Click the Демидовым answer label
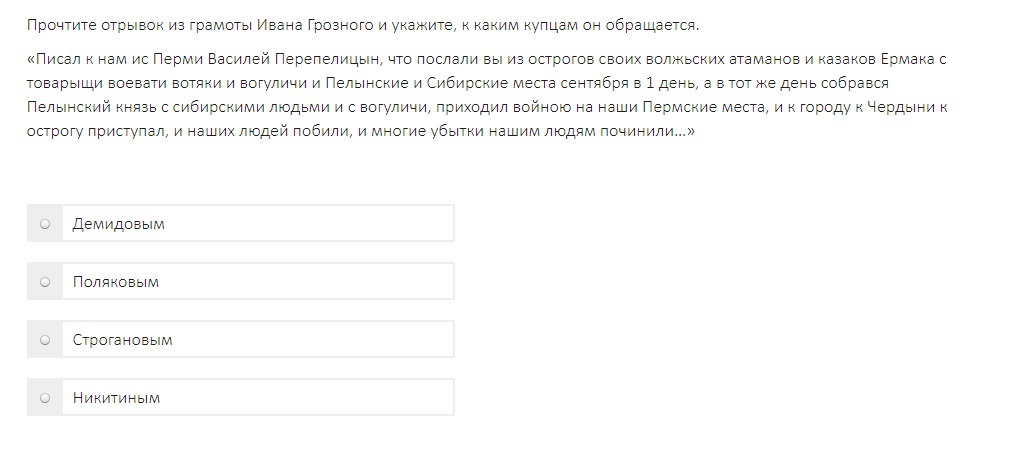 click(119, 224)
